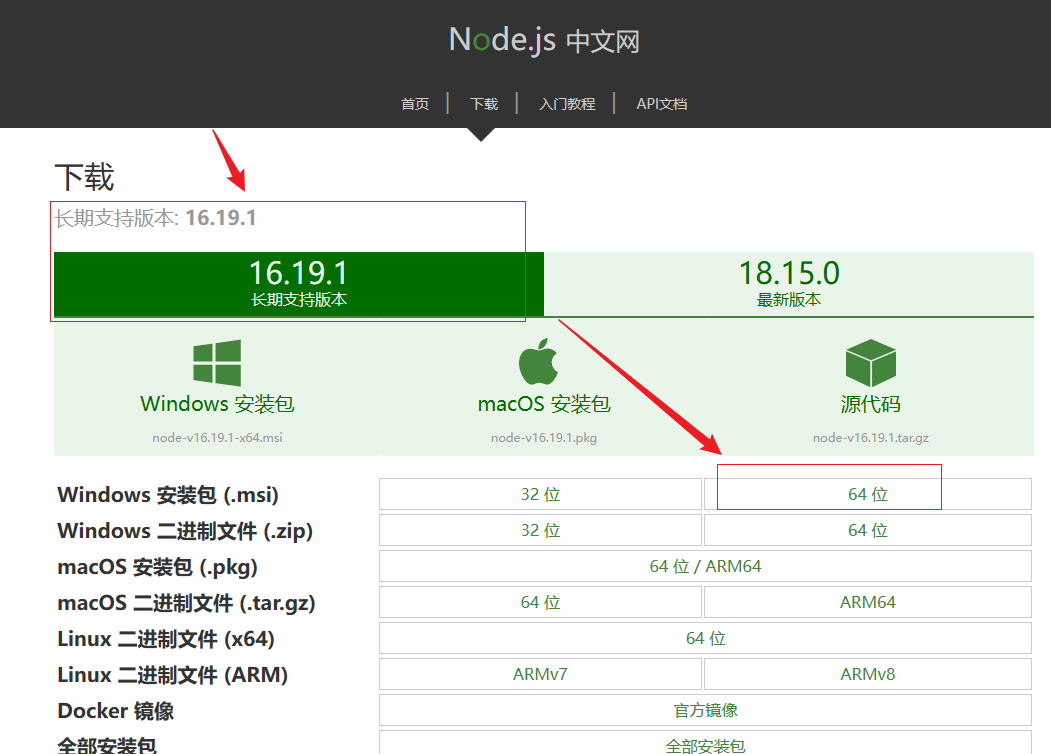Open 源代码 via the cube icon
Image resolution: width=1051 pixels, height=754 pixels.
click(869, 362)
